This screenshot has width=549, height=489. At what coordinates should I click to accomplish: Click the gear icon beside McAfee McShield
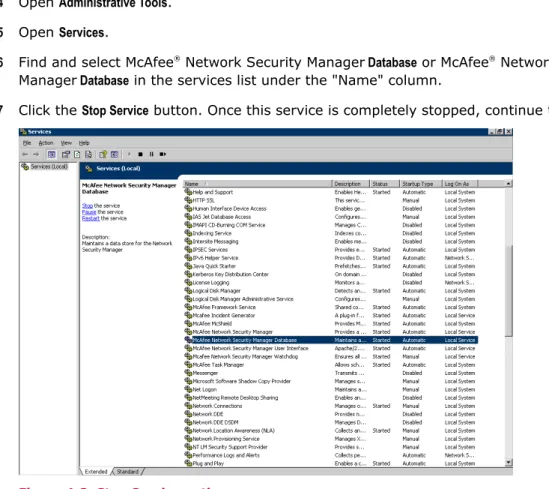tap(188, 323)
